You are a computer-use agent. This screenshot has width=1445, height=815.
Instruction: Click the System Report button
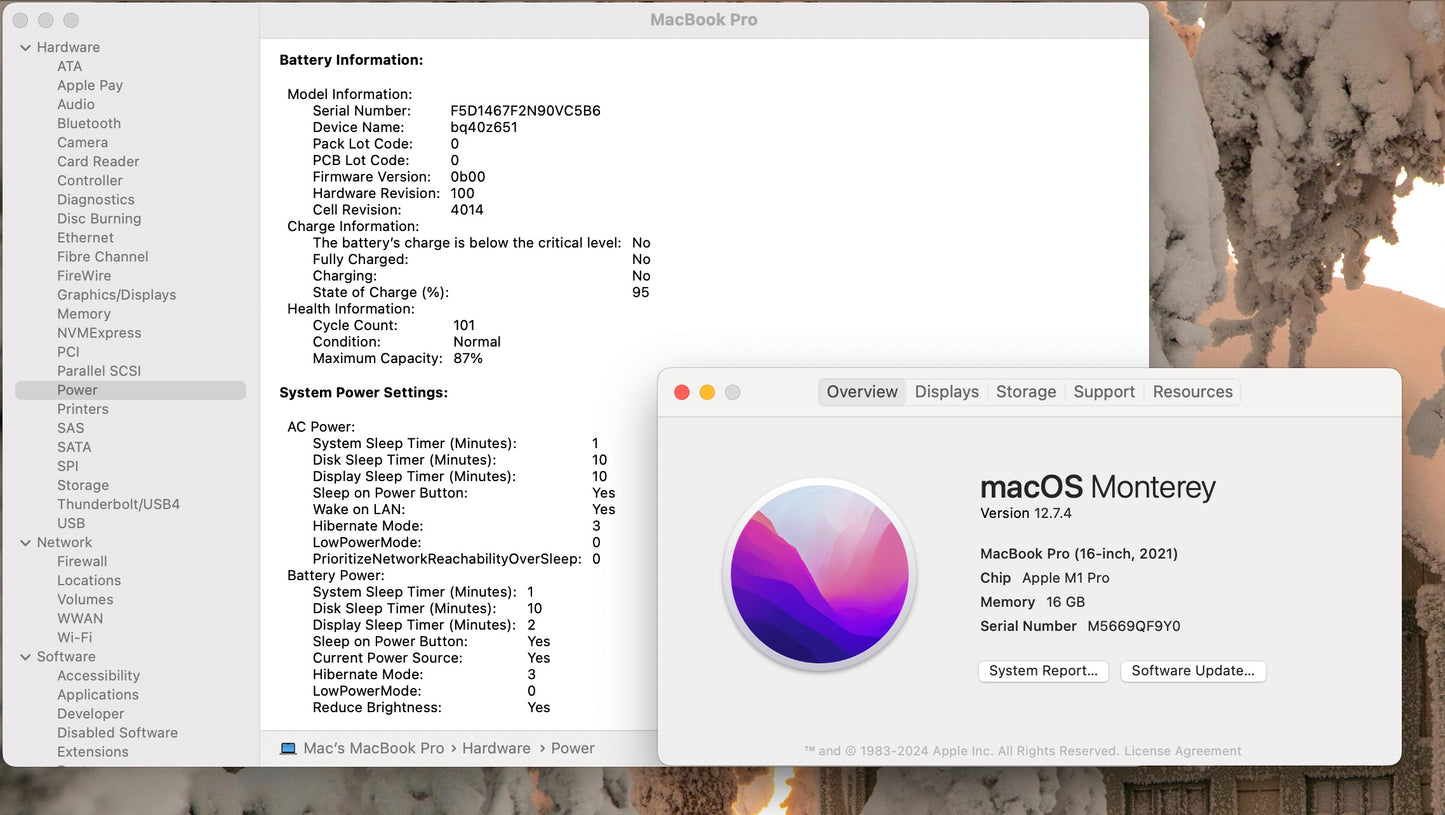tap(1042, 671)
